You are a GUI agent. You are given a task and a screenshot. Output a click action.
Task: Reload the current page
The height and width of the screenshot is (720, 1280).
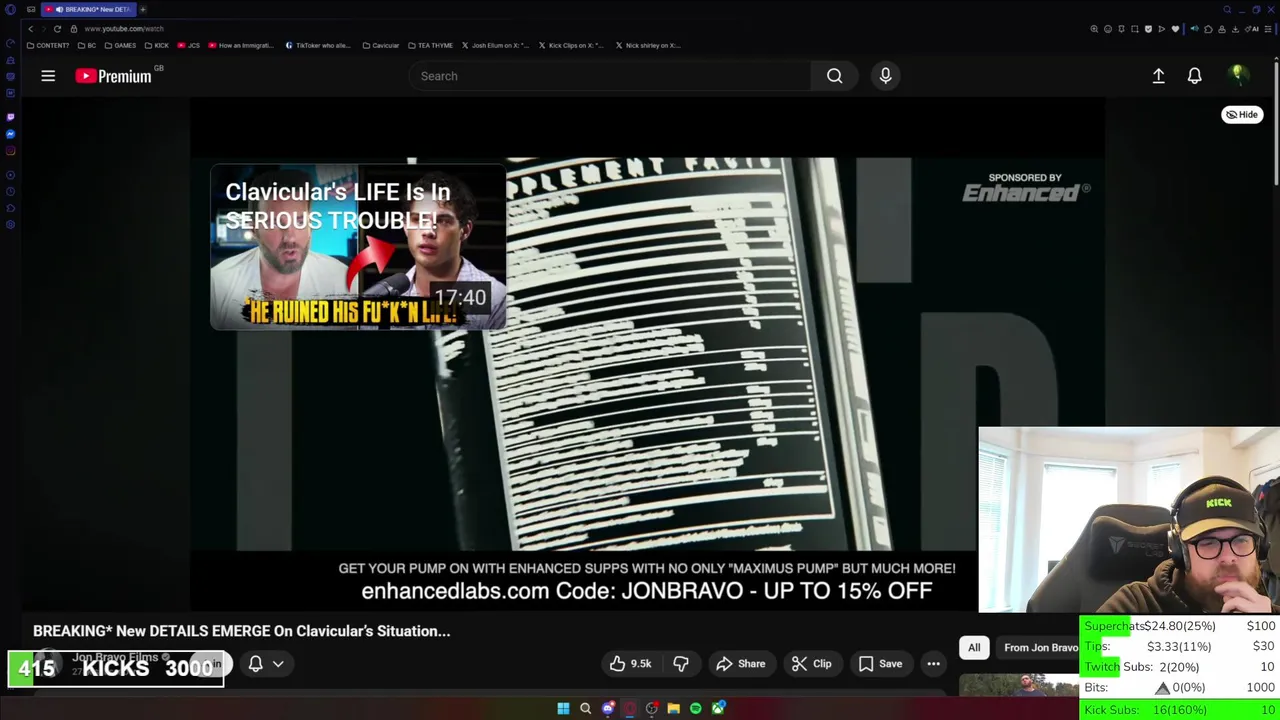(x=57, y=28)
